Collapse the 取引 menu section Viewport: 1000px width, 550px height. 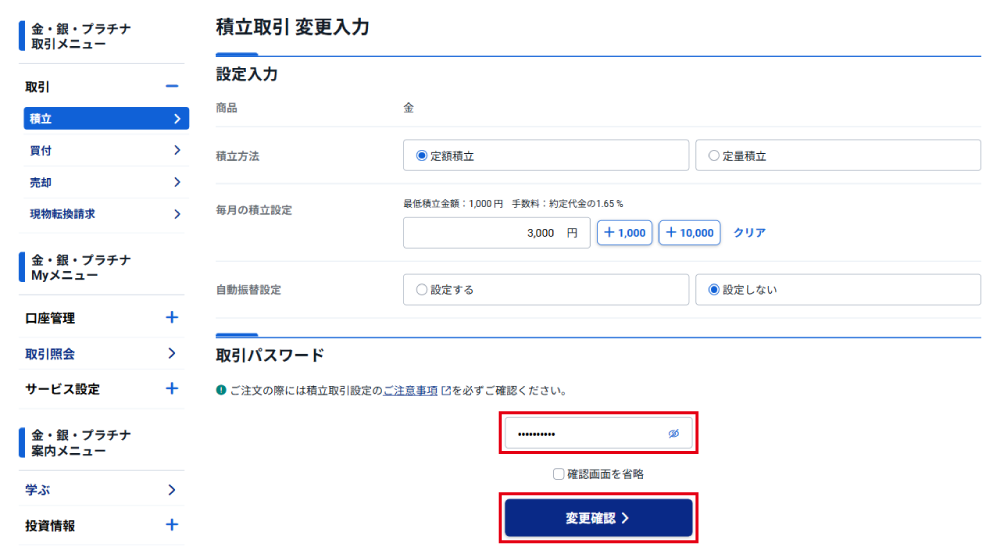click(172, 87)
